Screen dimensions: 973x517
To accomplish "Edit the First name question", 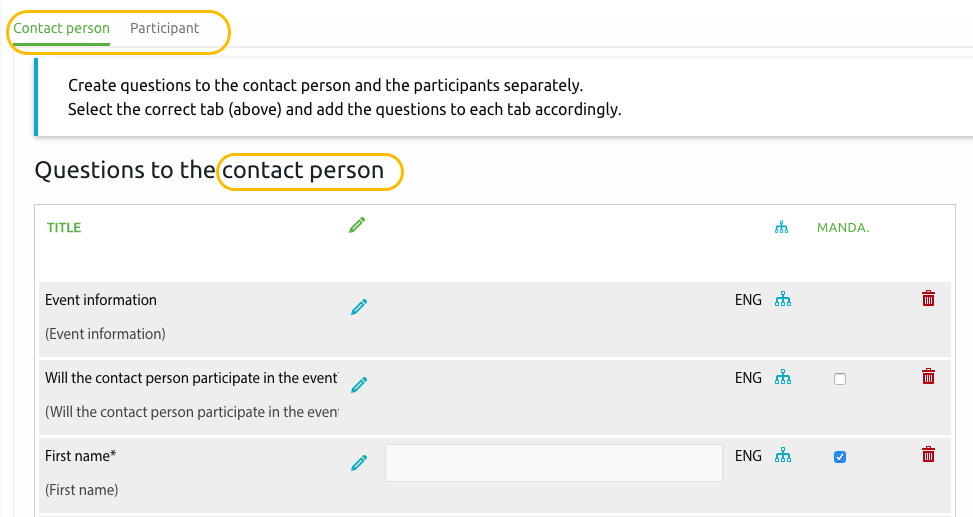I will coord(359,463).
